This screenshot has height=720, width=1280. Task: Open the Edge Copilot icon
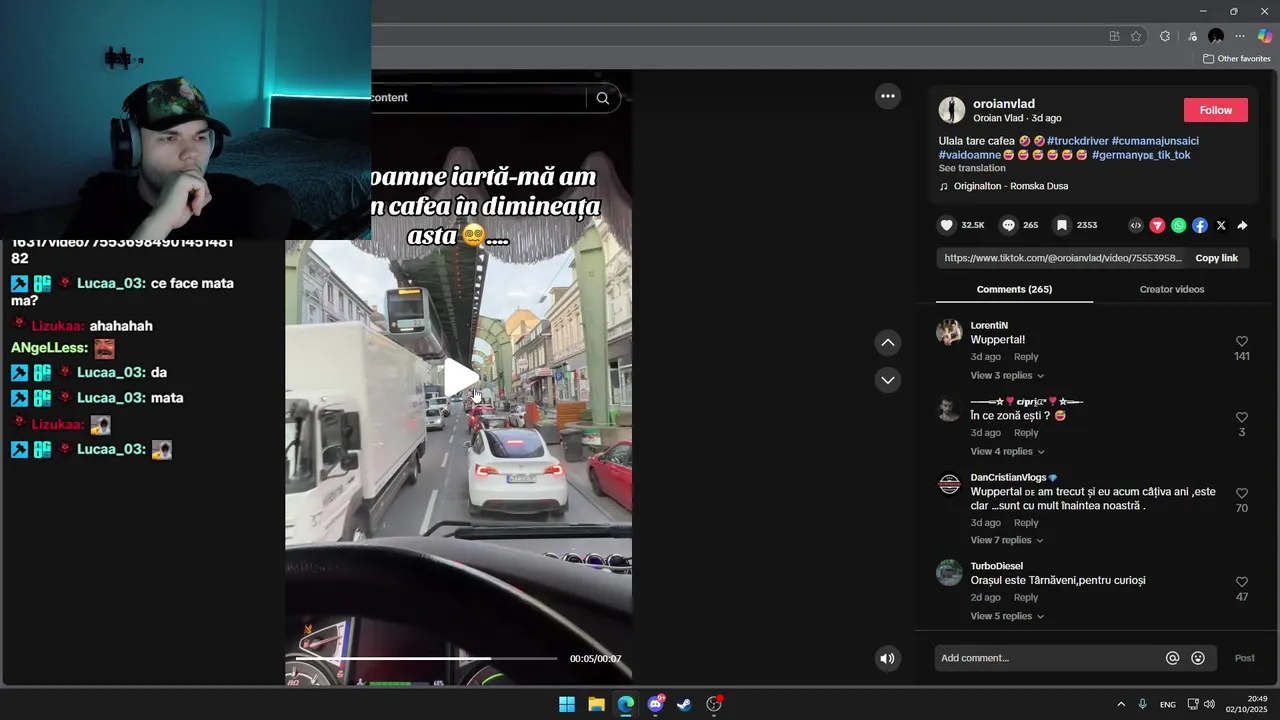1265,36
